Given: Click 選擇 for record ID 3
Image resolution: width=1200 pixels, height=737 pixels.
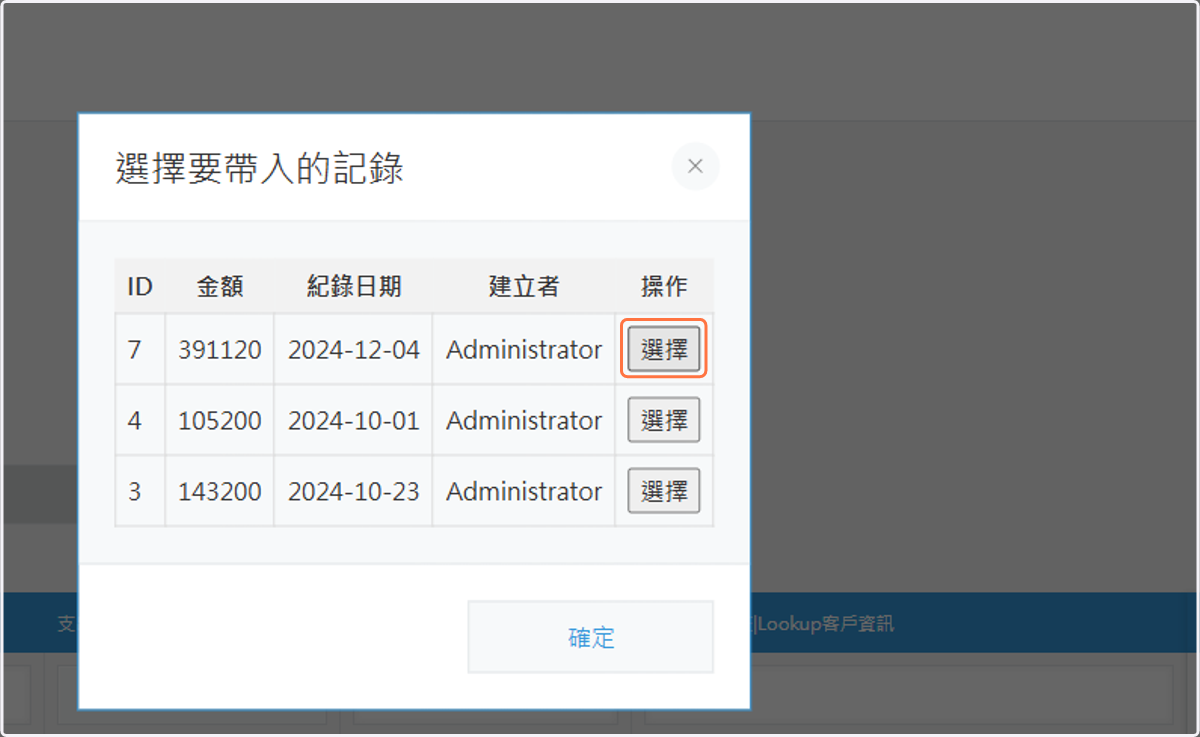Looking at the screenshot, I should tap(664, 491).
